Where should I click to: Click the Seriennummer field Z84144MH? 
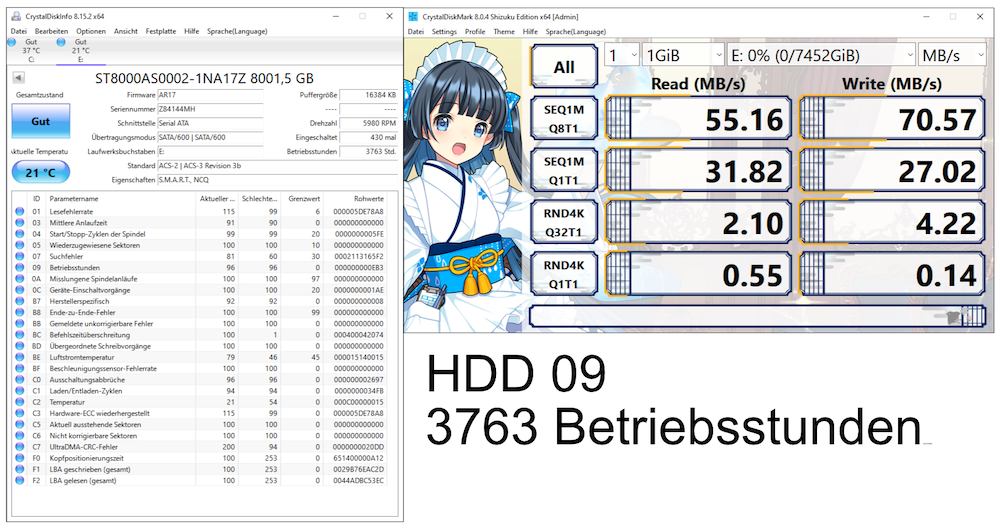(x=210, y=109)
